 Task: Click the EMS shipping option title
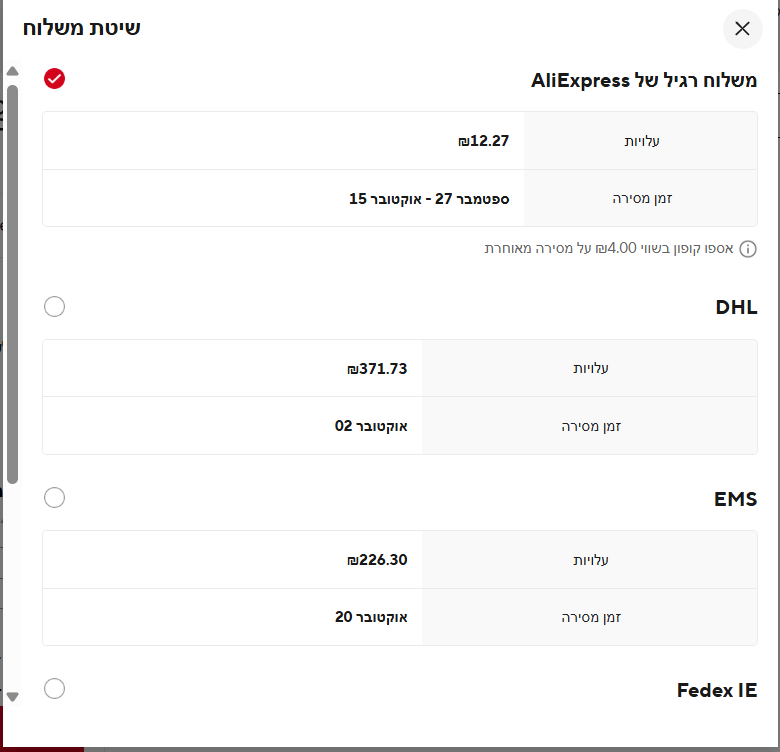[x=735, y=498]
